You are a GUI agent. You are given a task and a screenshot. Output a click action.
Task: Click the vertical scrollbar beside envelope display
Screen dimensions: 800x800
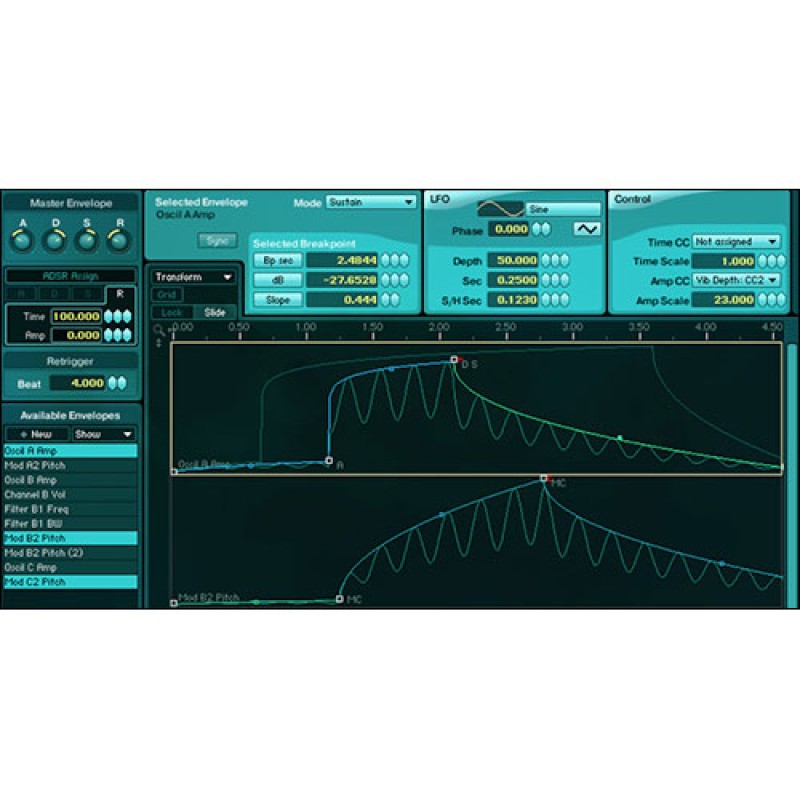[792, 470]
